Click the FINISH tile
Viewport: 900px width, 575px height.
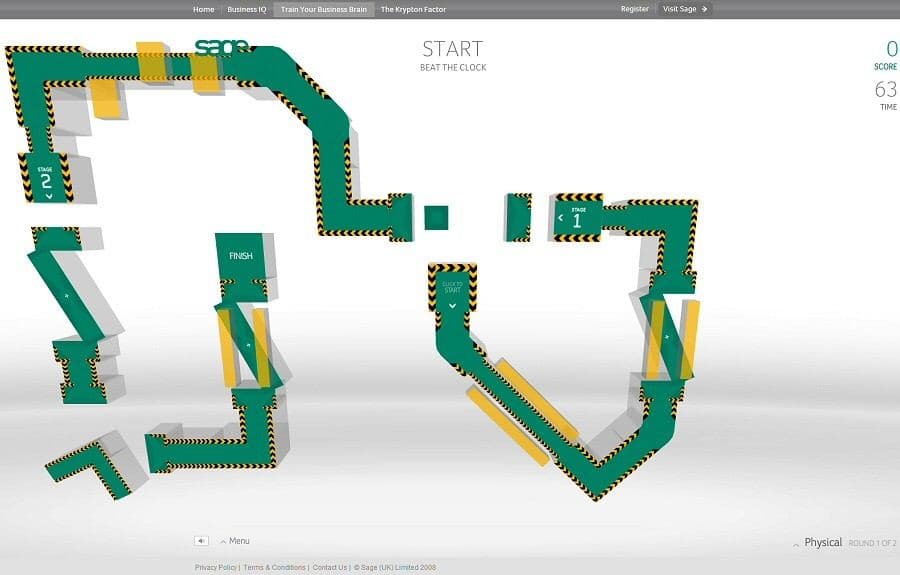tap(240, 256)
